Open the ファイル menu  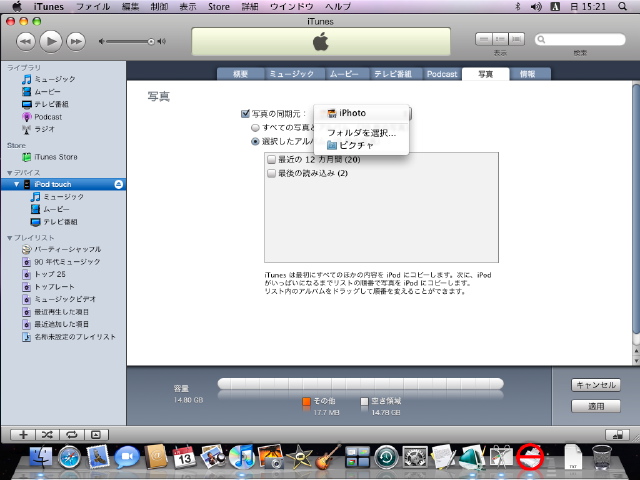click(x=93, y=7)
